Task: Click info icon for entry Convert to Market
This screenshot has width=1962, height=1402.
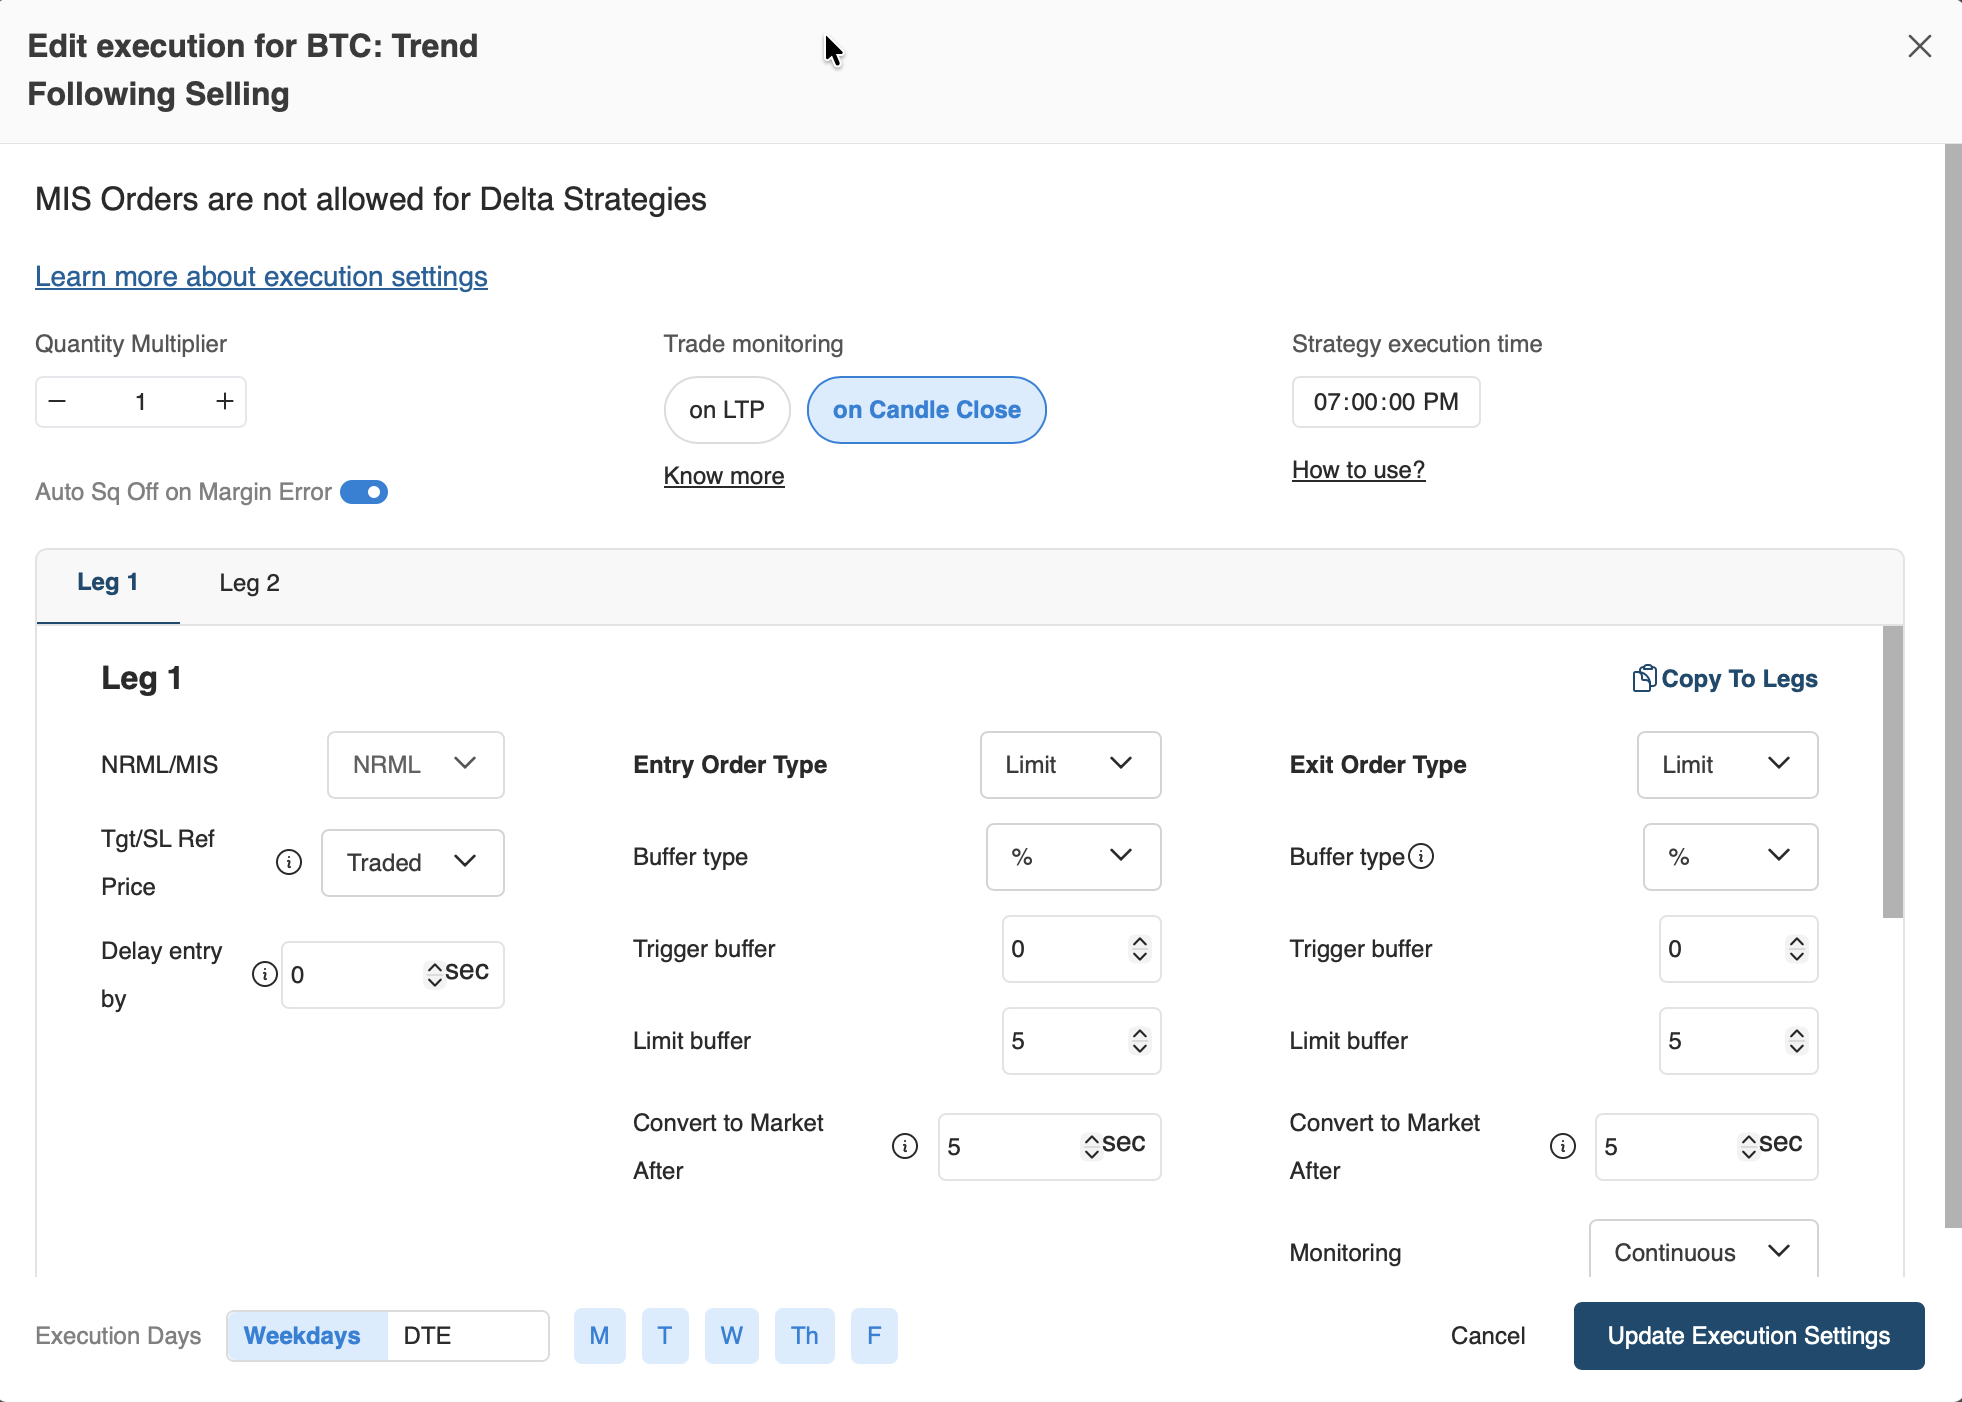Action: (904, 1146)
